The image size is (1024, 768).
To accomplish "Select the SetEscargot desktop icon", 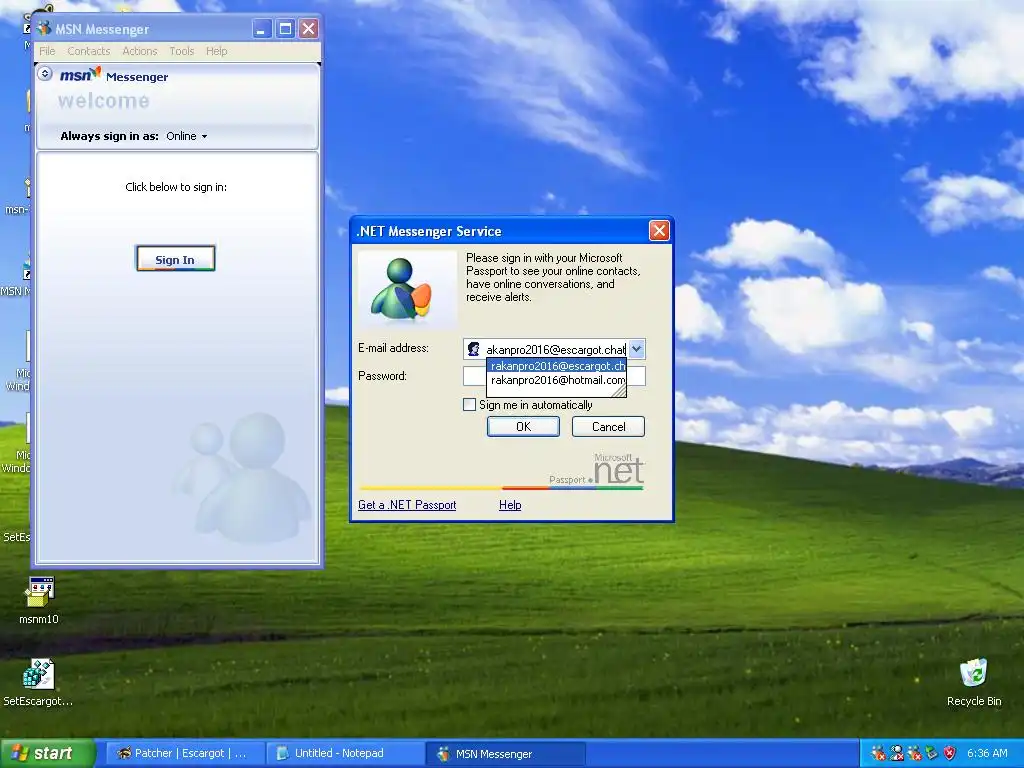I will 38,683.
